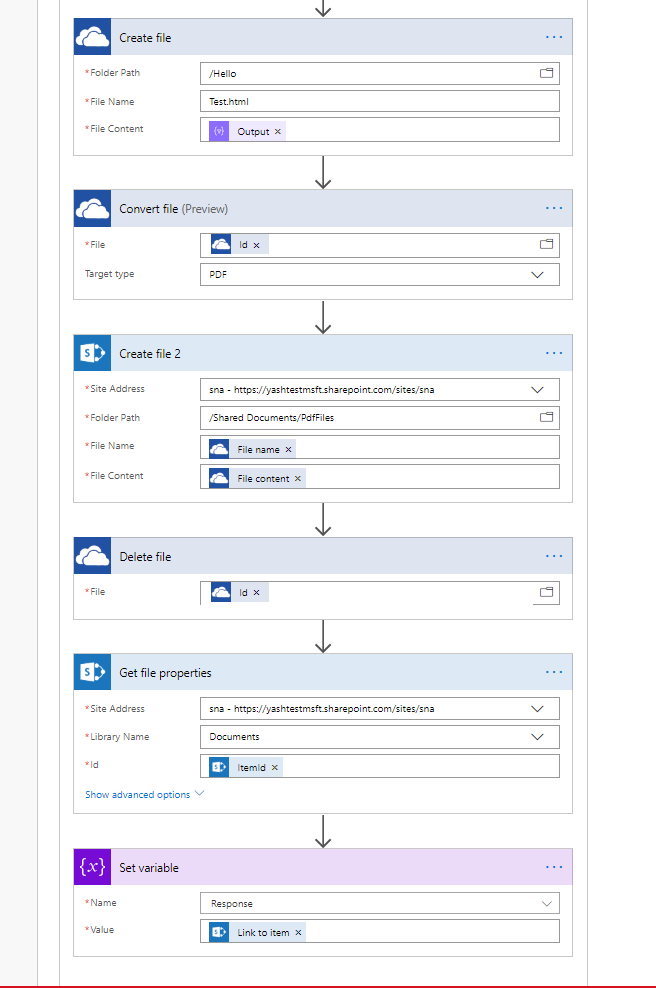
Task: Click the OneDrive icon on Delete file card
Action: (x=93, y=556)
